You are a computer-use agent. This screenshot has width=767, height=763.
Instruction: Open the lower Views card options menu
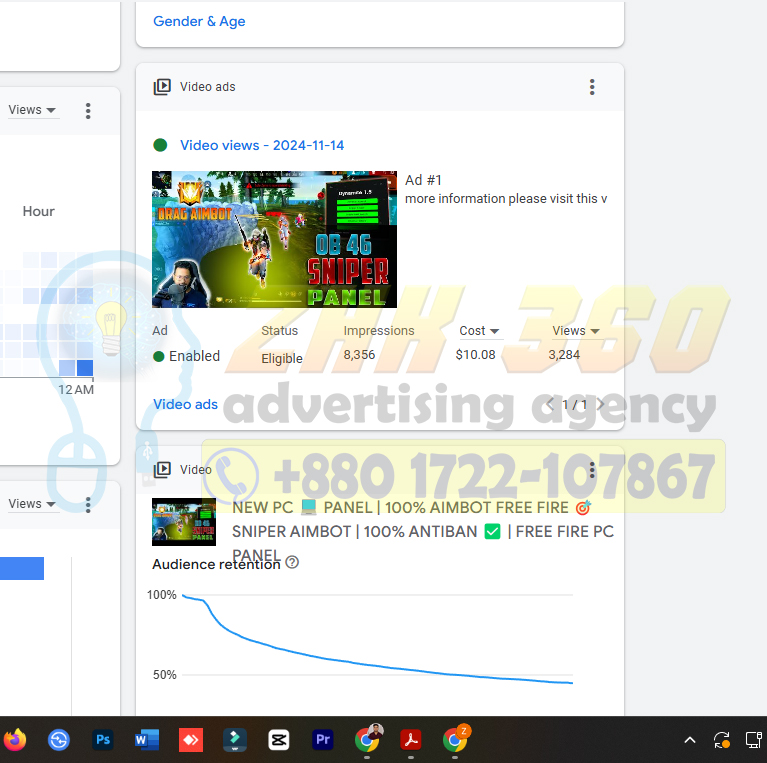point(88,504)
